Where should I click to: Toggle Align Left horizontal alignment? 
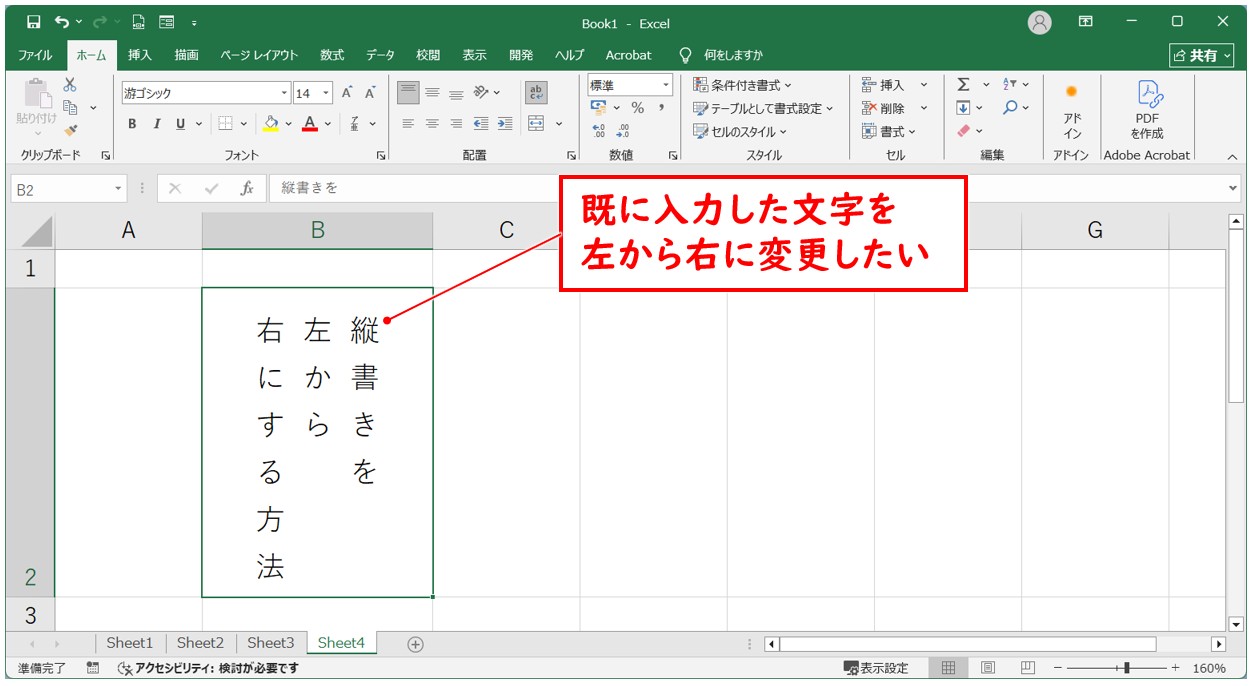[x=408, y=124]
